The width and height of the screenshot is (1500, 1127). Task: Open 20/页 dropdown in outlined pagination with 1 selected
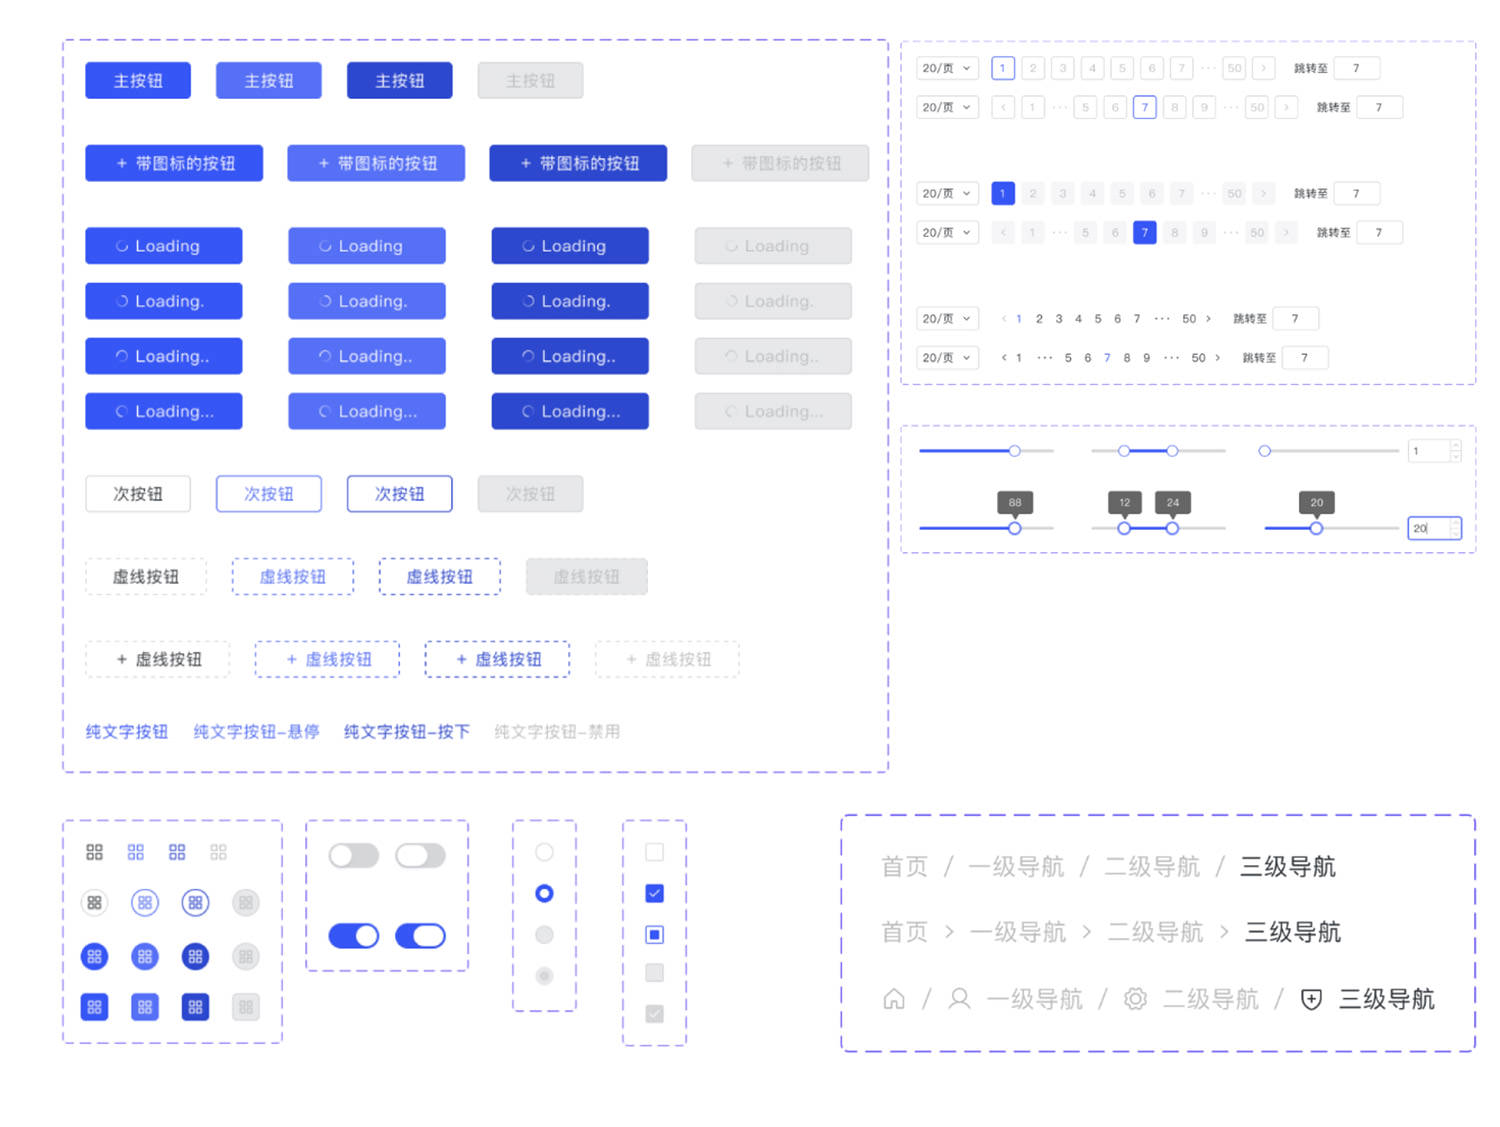click(x=946, y=68)
